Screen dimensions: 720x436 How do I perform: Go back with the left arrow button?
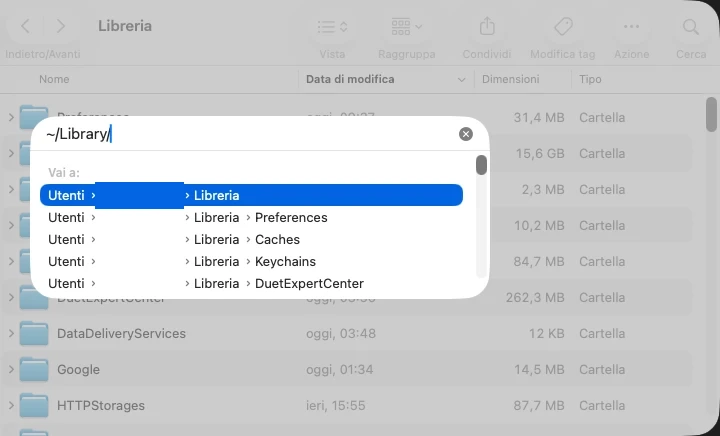pyautogui.click(x=26, y=26)
